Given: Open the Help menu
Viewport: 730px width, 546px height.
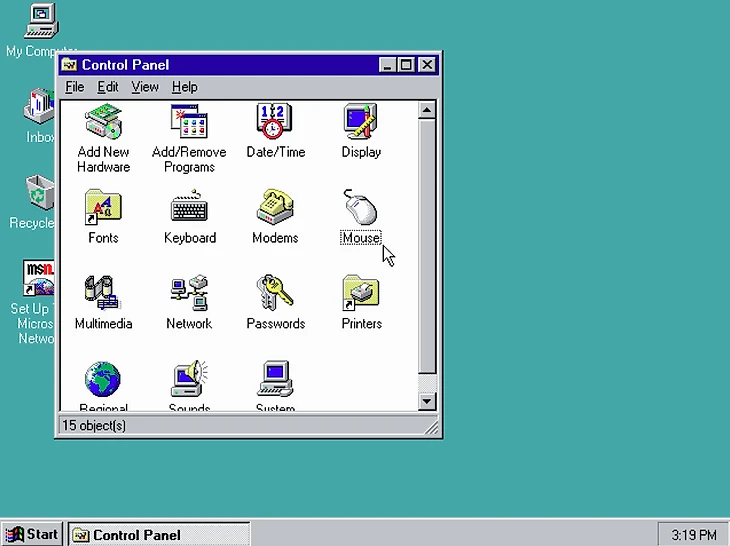Looking at the screenshot, I should [x=185, y=87].
